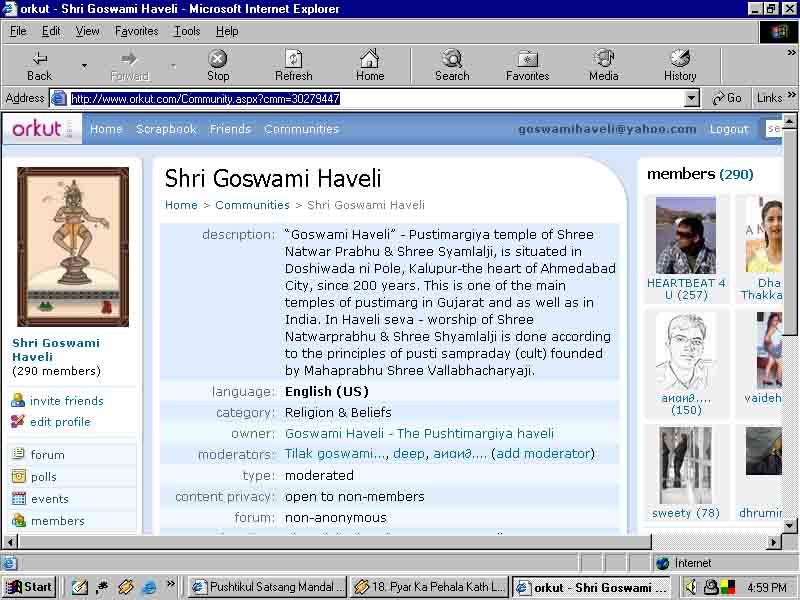Viewport: 800px width, 600px height.
Task: Open the sketch portrait member thumbnail
Action: coord(686,352)
